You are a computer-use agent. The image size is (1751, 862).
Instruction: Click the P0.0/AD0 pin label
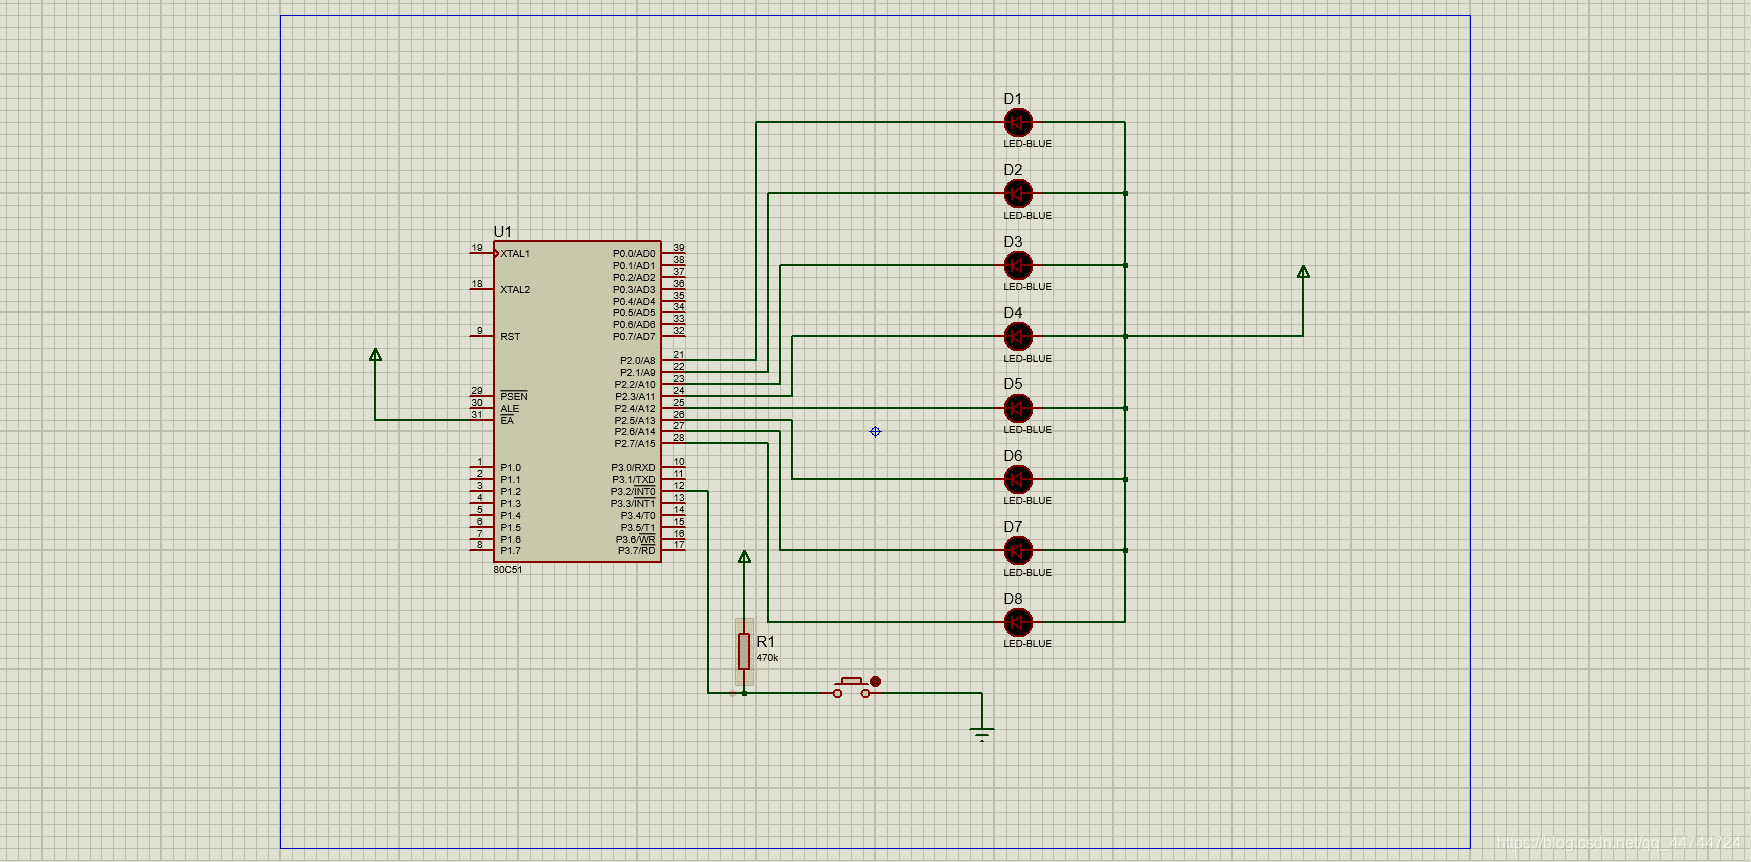point(634,254)
